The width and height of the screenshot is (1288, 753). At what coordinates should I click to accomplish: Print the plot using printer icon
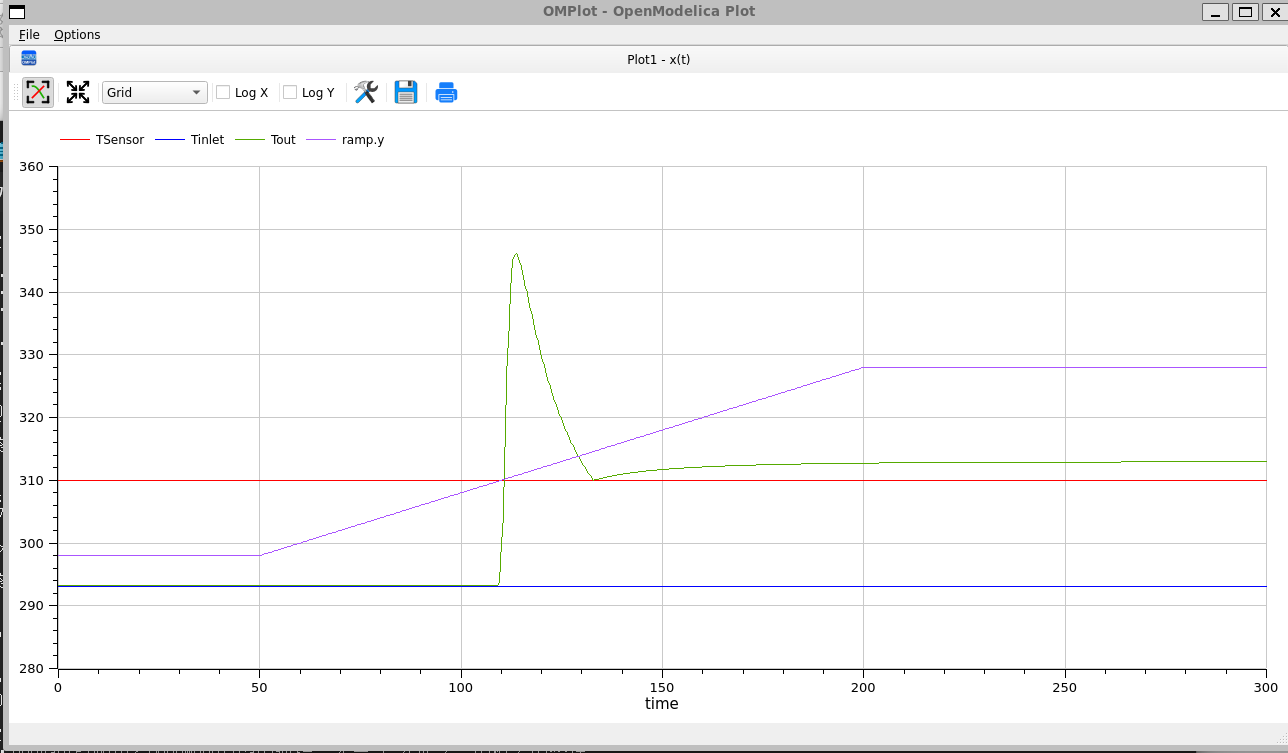coord(446,93)
